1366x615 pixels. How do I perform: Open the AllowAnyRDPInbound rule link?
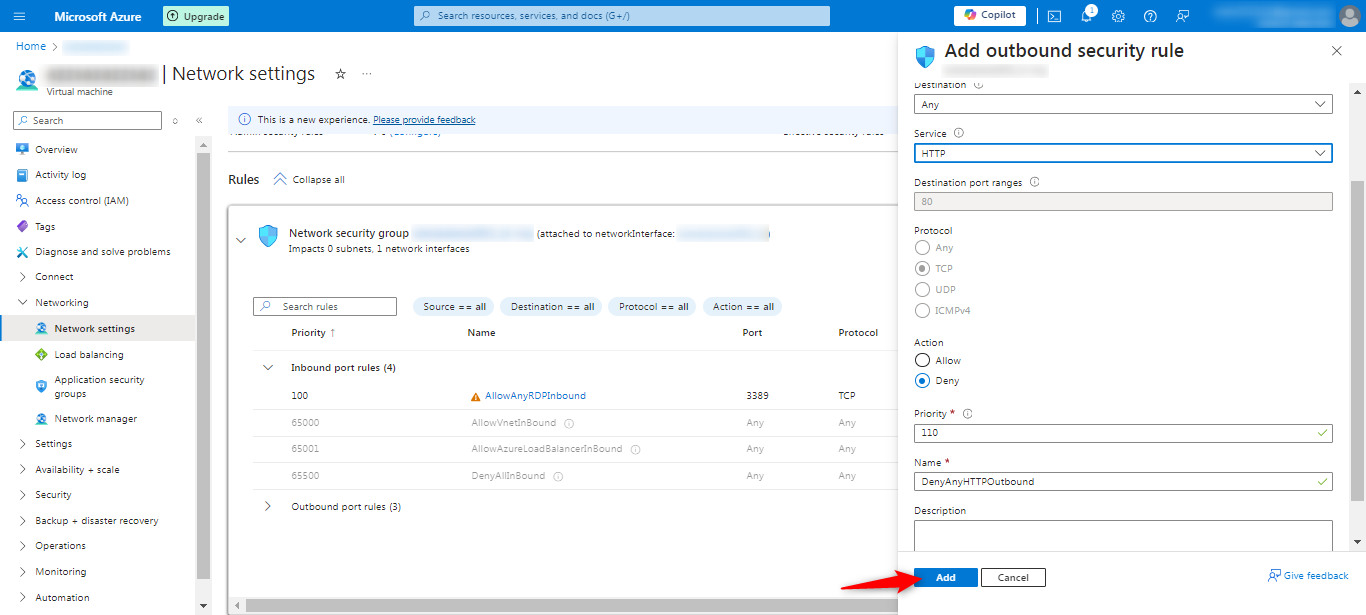click(x=535, y=396)
